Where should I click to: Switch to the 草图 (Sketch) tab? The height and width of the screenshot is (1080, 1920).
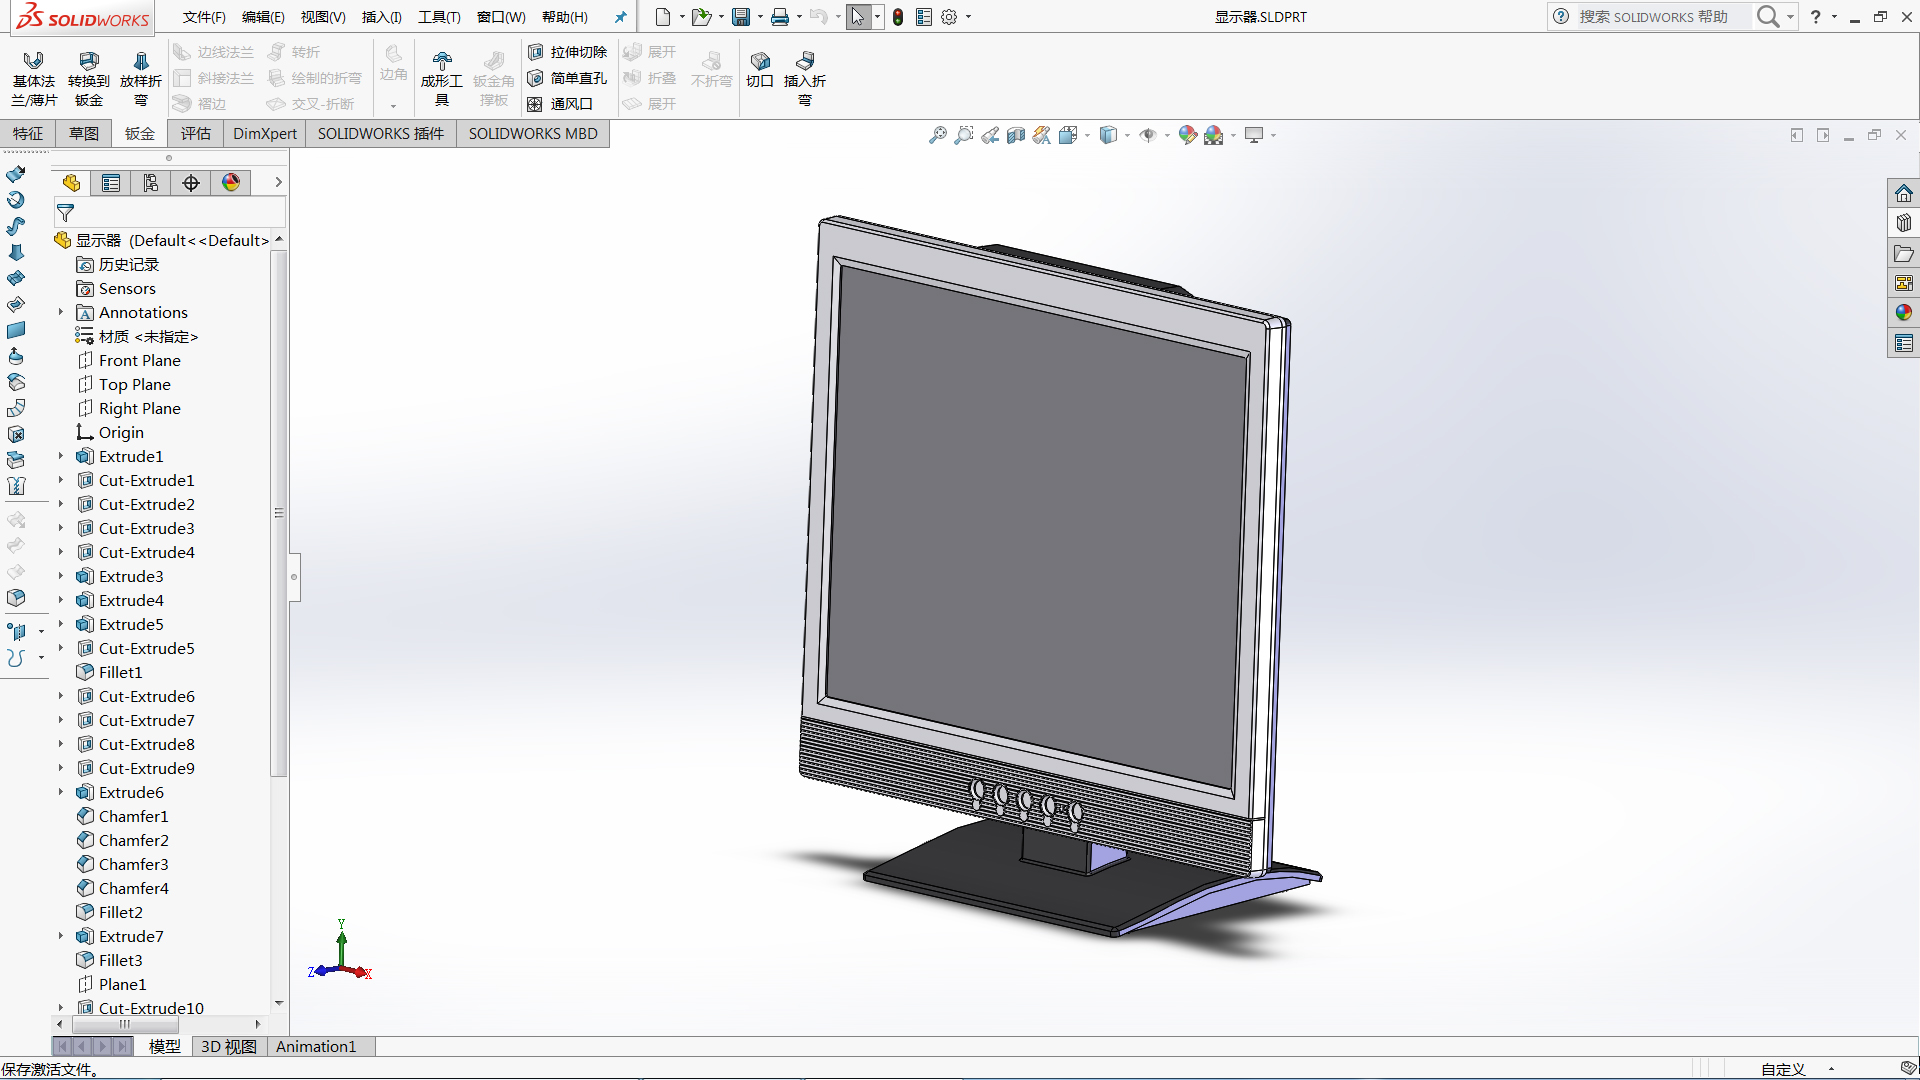click(83, 134)
